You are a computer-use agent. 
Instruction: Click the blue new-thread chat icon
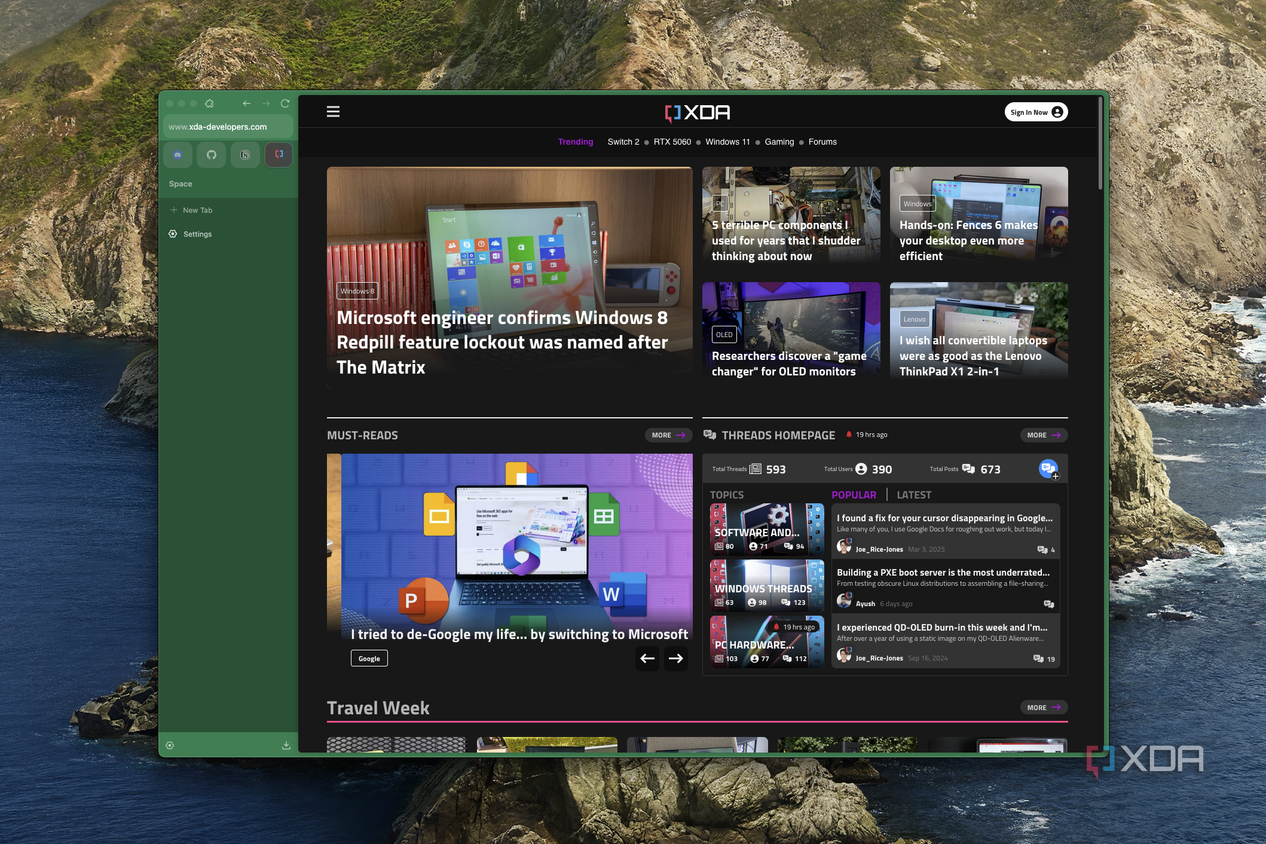point(1048,468)
